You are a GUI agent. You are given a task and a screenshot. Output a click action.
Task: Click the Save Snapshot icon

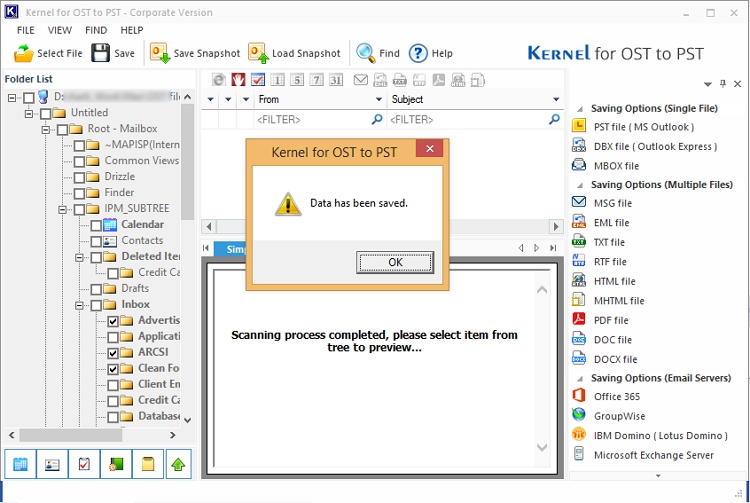[x=160, y=53]
